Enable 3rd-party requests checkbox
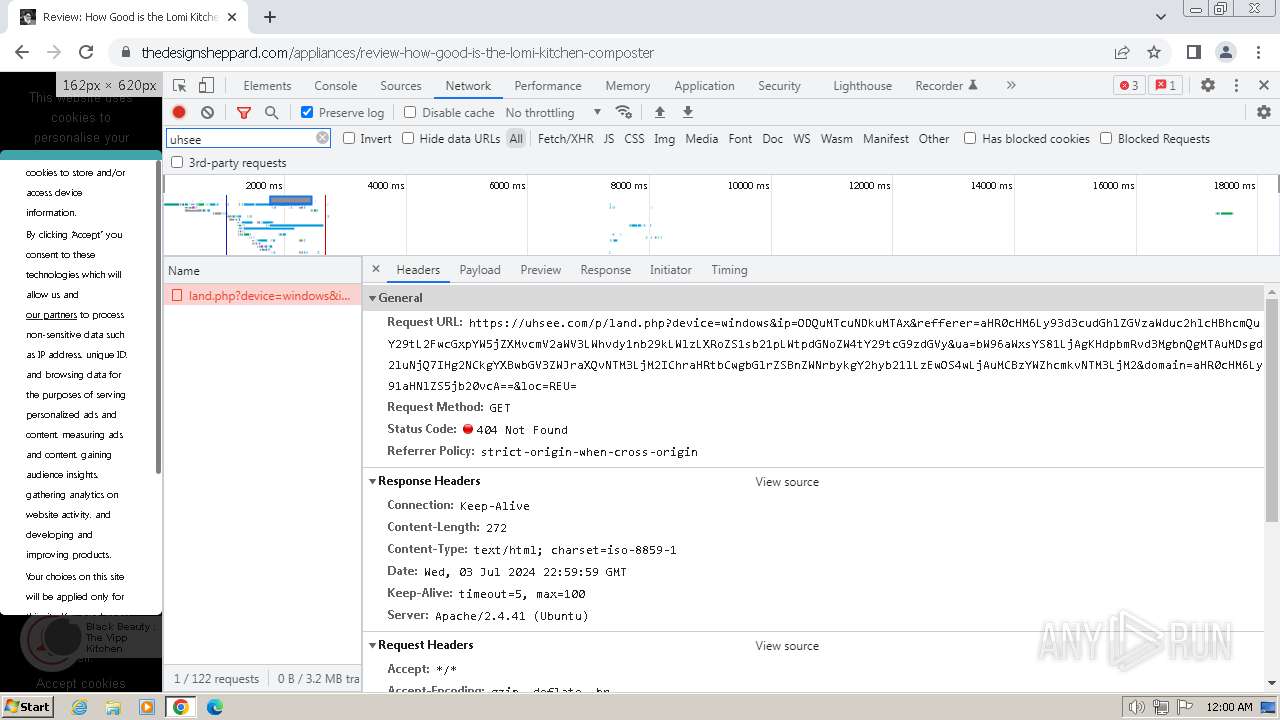Screen dimensions: 1280x720 (177, 163)
